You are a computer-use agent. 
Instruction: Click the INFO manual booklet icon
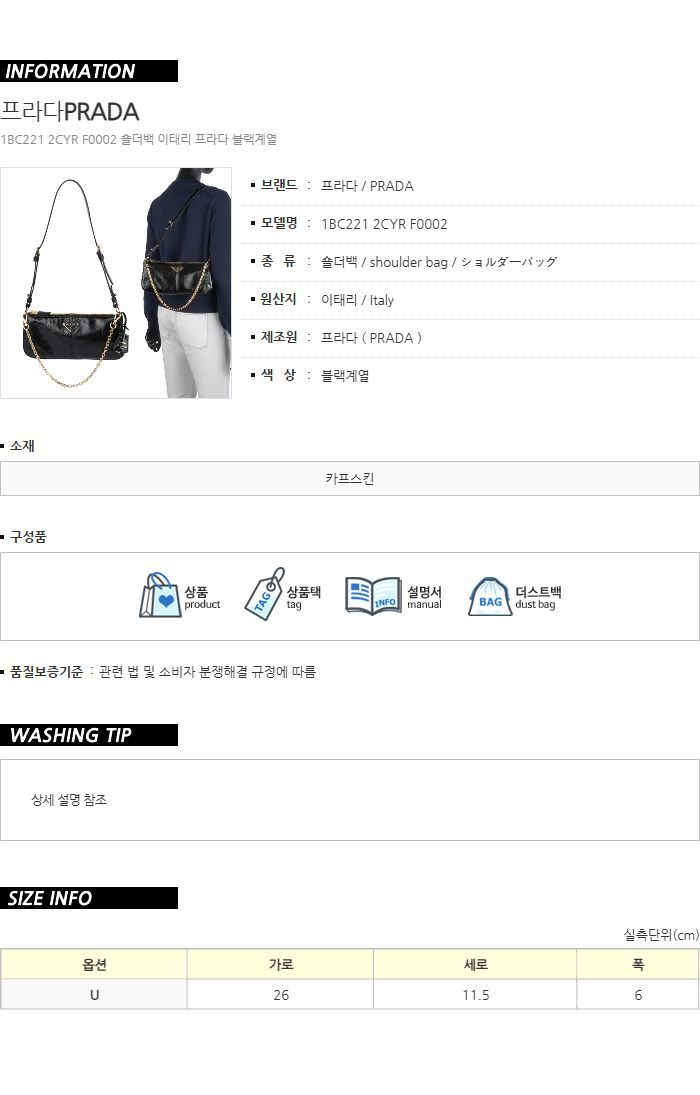click(373, 596)
